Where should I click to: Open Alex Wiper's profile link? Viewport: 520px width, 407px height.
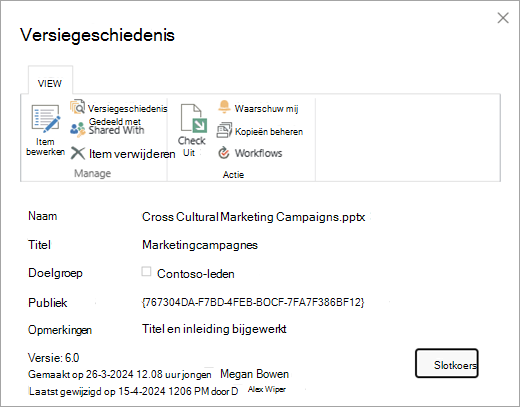267,389
